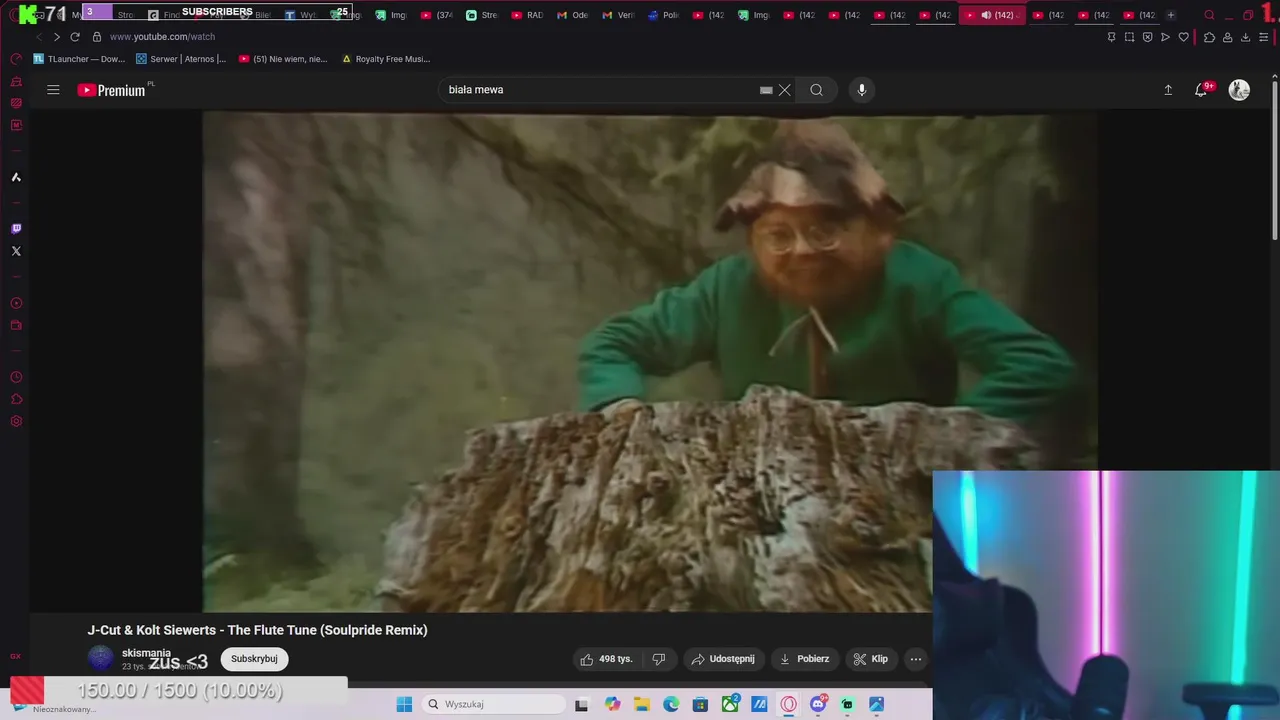The image size is (1280, 720).
Task: Click the Klip button
Action: click(871, 659)
